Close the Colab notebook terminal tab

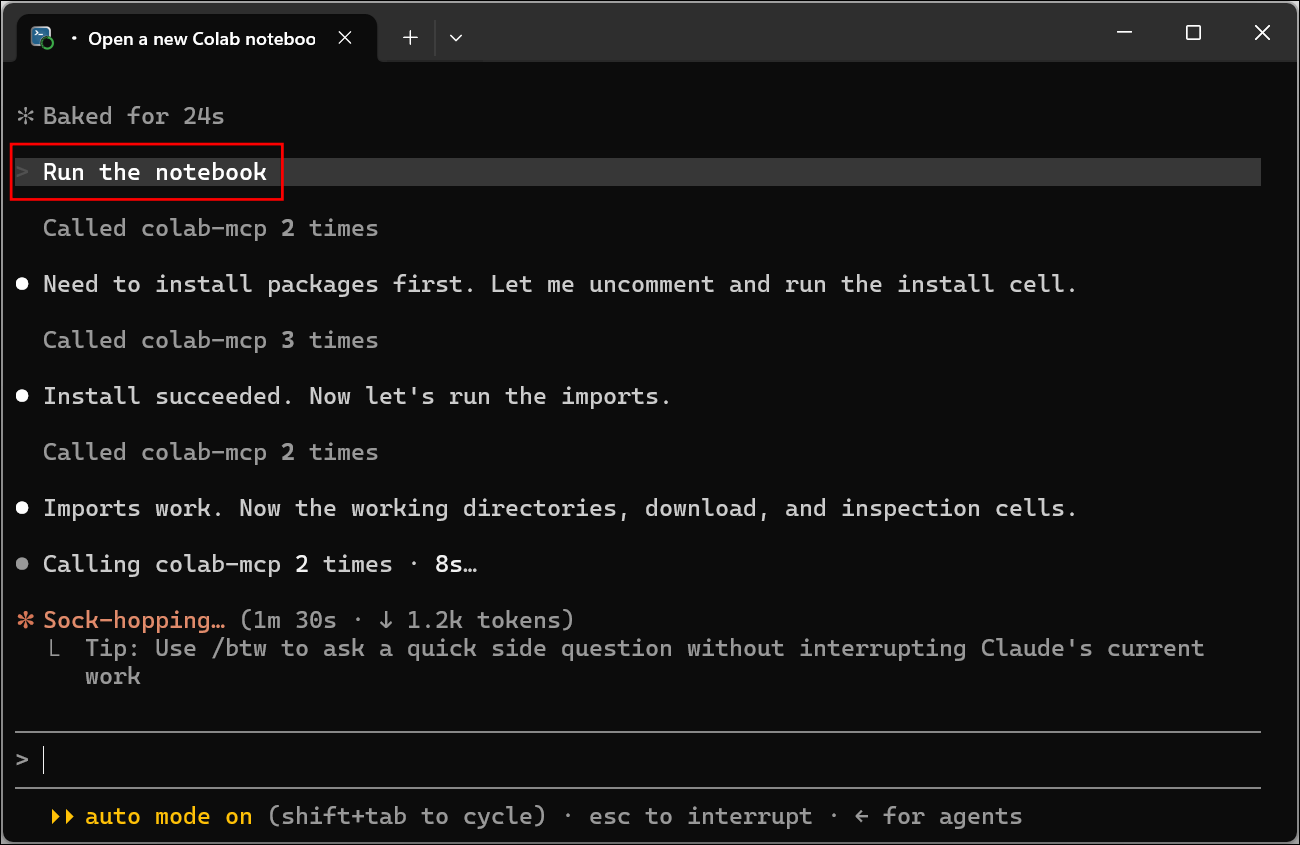345,38
